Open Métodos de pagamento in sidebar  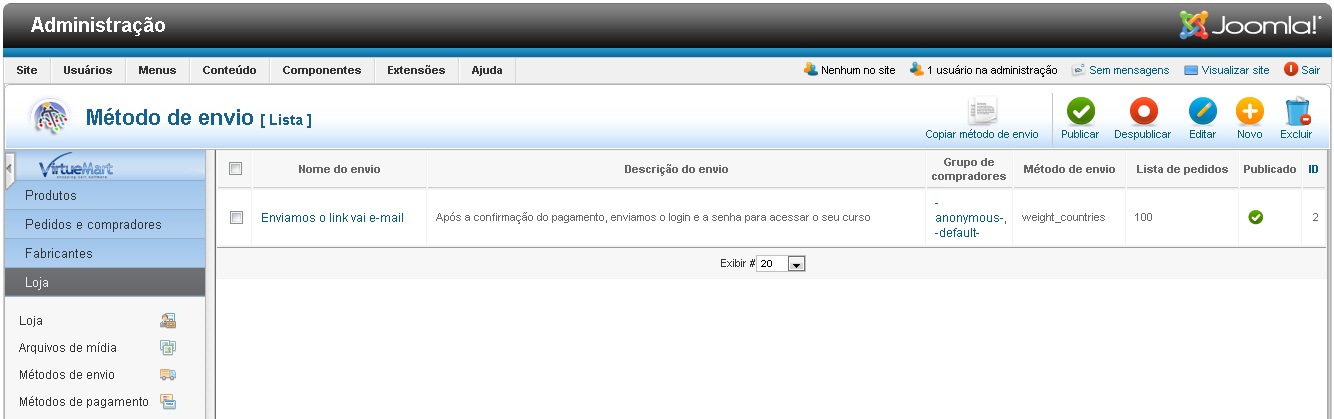point(84,402)
